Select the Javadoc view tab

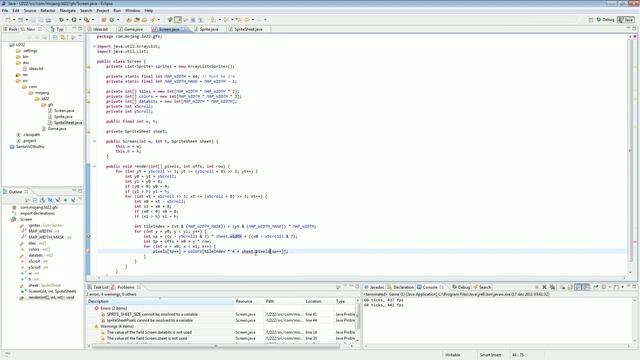point(374,287)
